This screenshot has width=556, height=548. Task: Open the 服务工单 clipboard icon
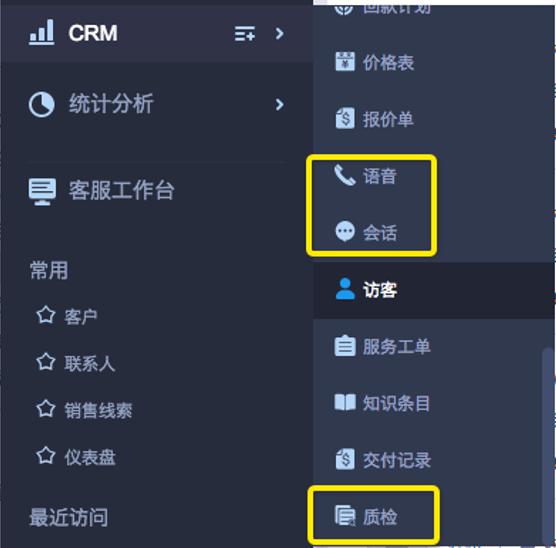coord(345,345)
